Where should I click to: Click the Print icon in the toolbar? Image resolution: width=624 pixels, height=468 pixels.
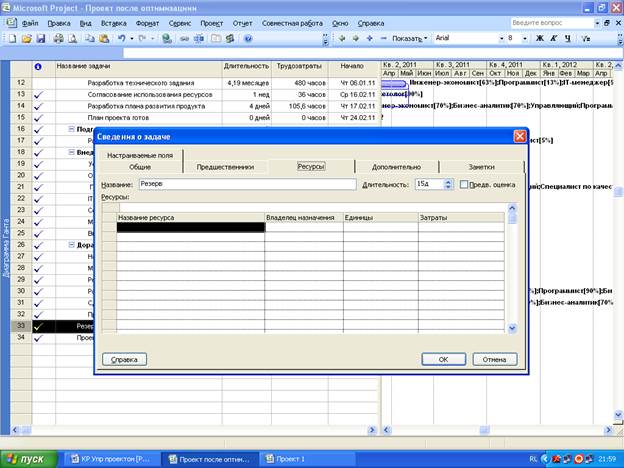click(59, 38)
